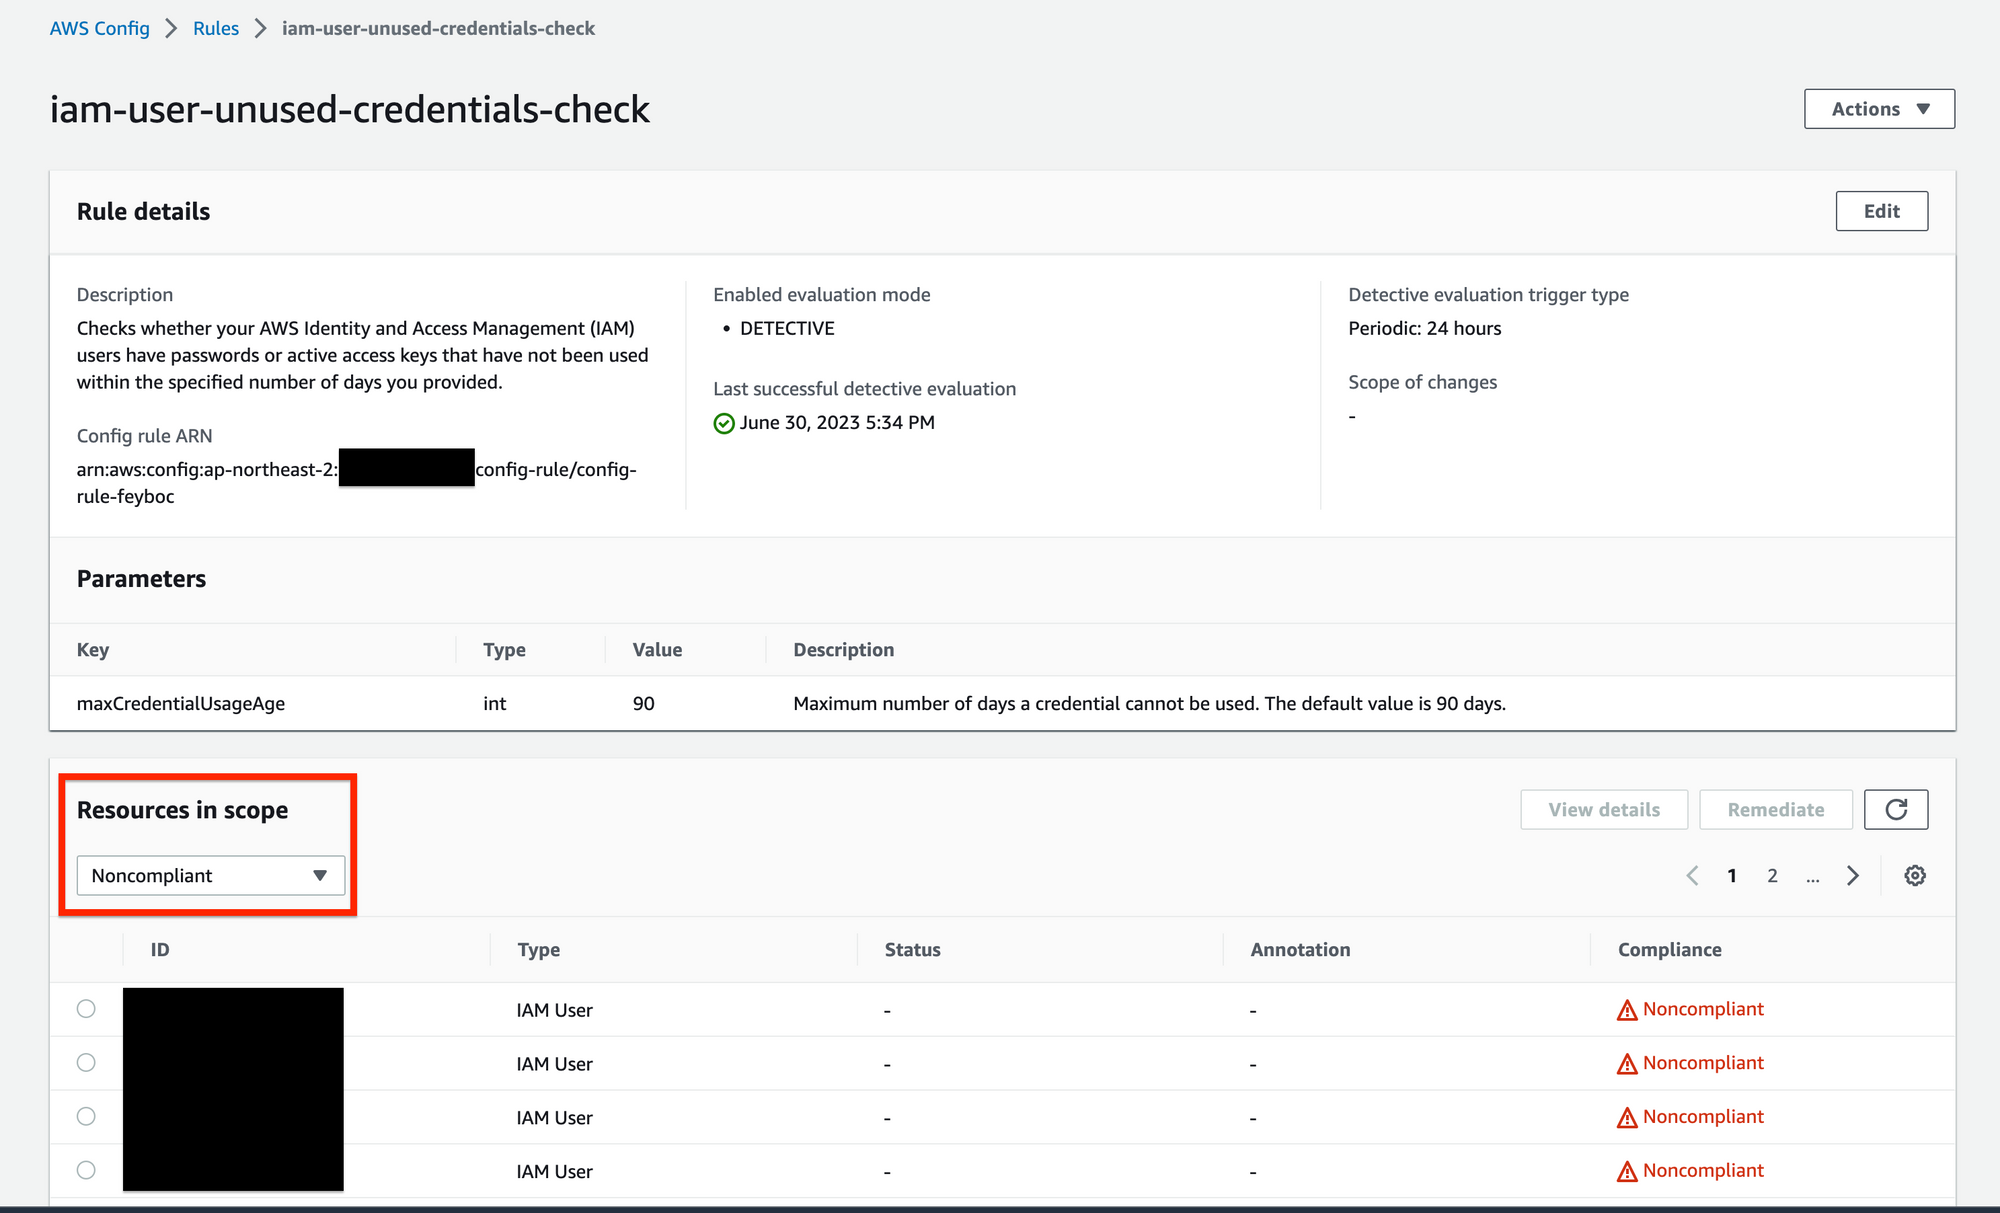Open the Noncompliant compliance filter dropdown
The image size is (2000, 1213).
(211, 876)
